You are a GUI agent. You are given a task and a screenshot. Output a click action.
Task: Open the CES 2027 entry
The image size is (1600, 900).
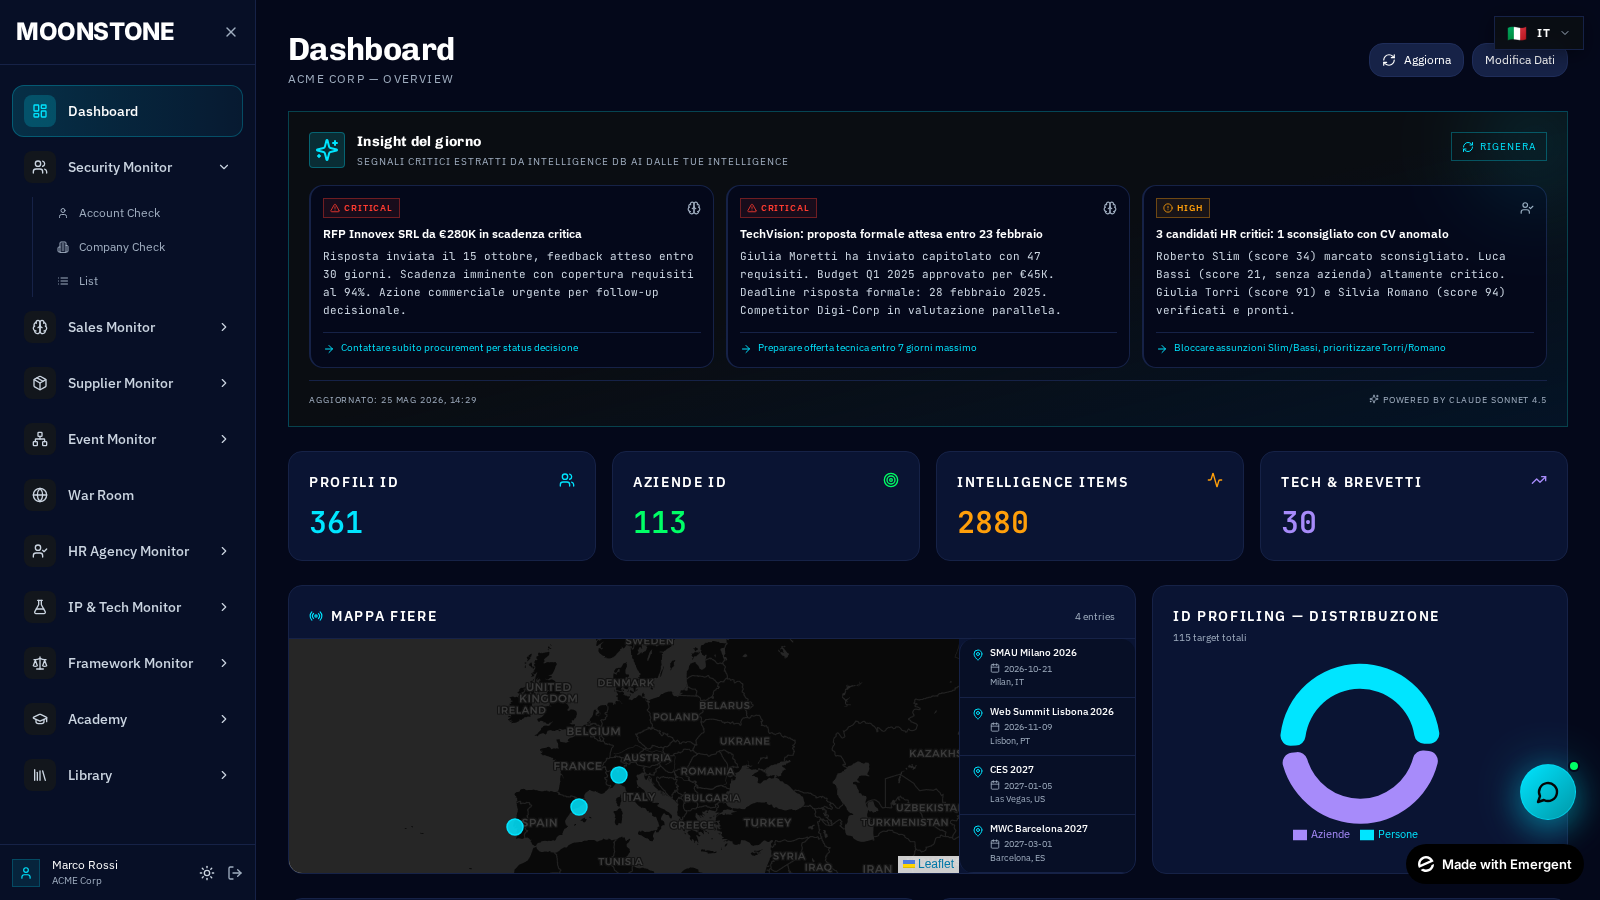1047,785
